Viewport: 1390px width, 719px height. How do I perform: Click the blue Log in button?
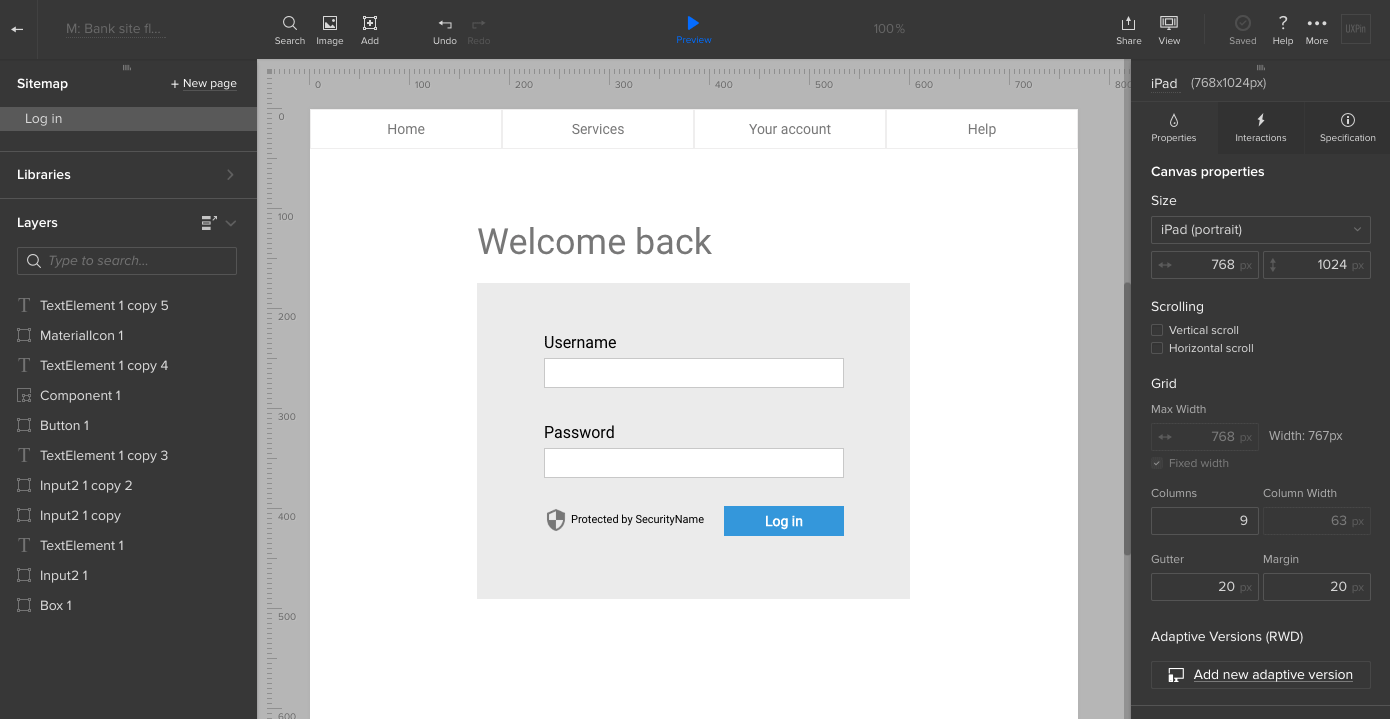click(x=784, y=521)
